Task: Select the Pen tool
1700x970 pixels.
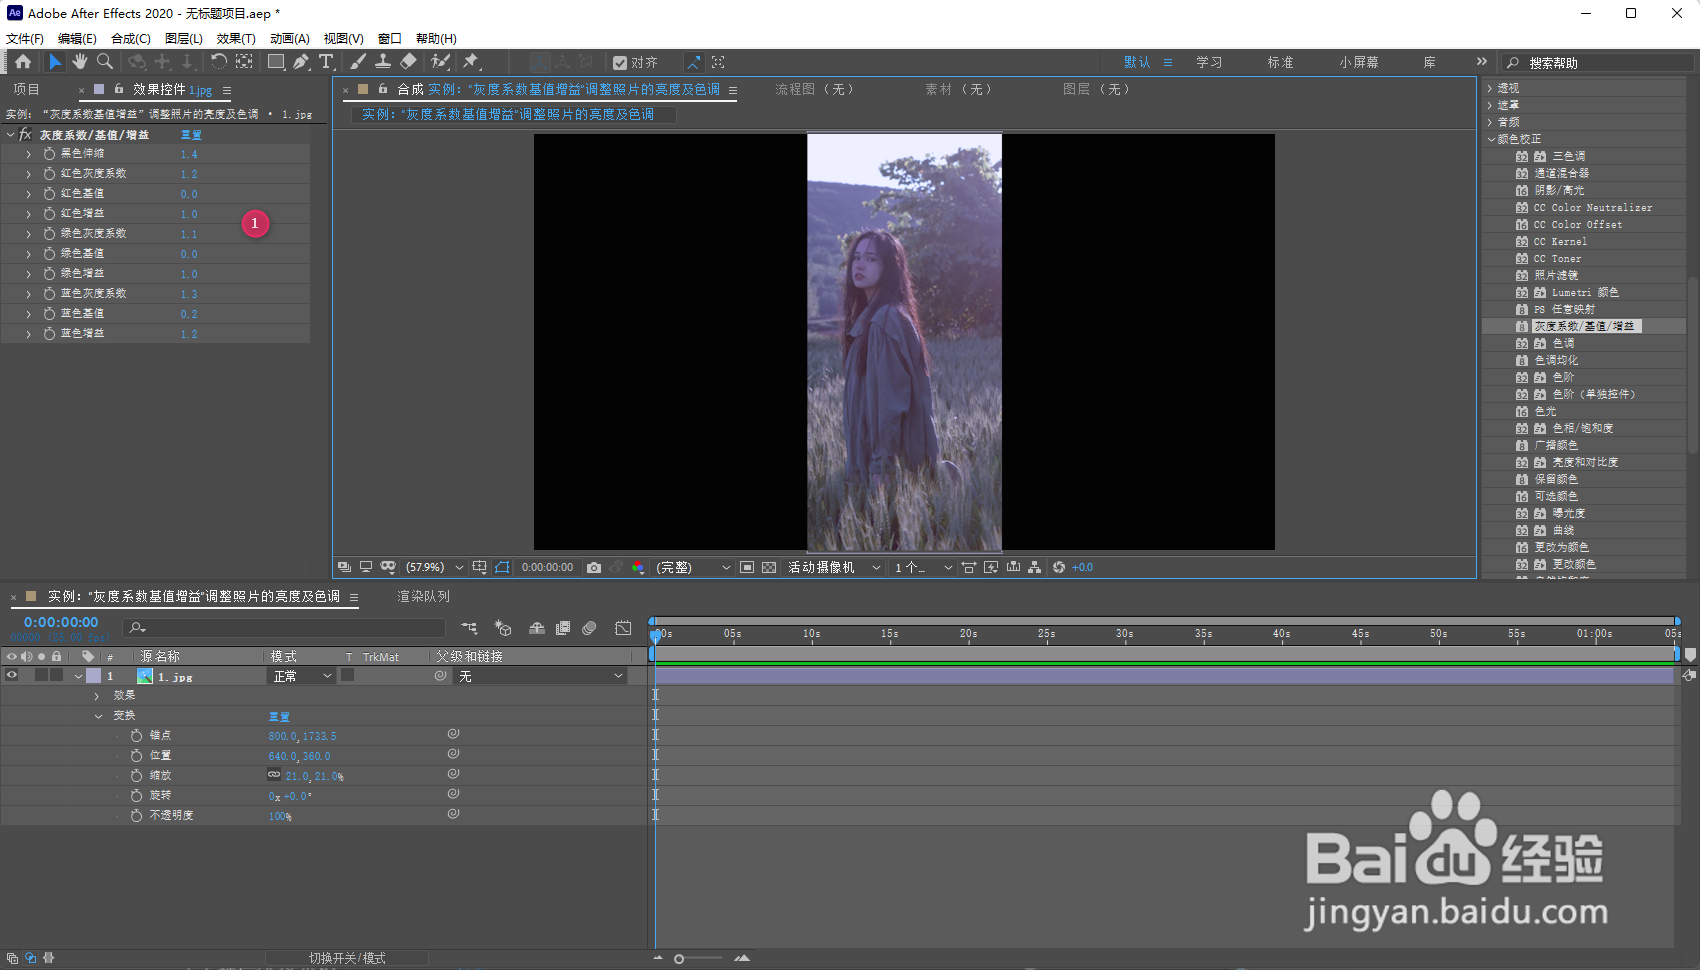Action: click(301, 62)
